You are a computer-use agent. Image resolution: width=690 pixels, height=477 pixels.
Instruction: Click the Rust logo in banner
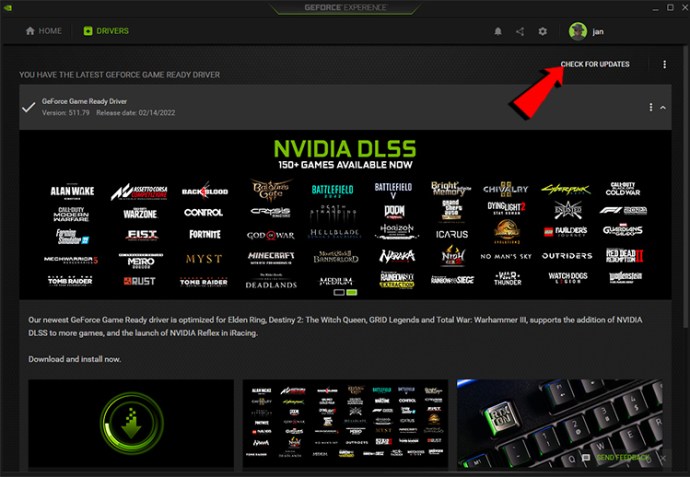[139, 281]
